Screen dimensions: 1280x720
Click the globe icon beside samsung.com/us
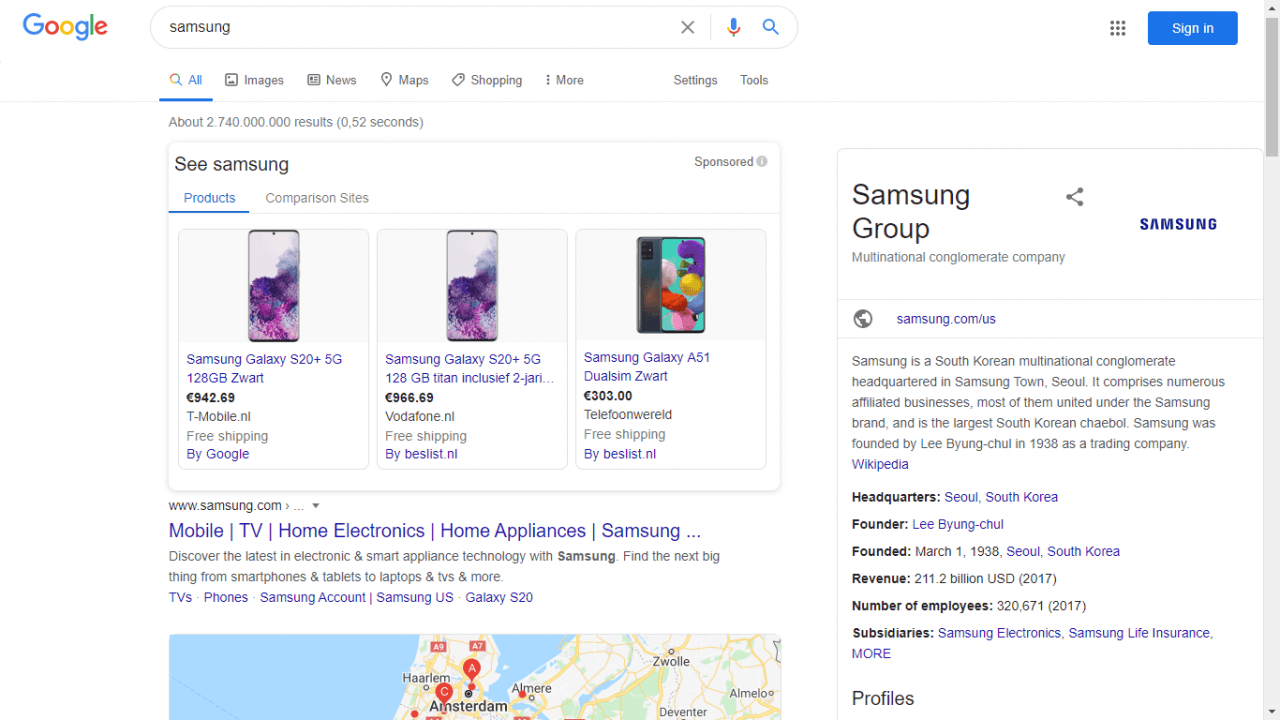[x=863, y=319]
